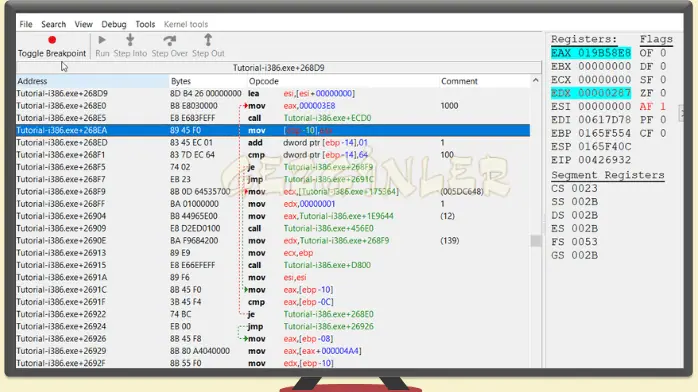The image size is (698, 392).
Task: Toggle the PF flag value
Action: pyautogui.click(x=653, y=120)
